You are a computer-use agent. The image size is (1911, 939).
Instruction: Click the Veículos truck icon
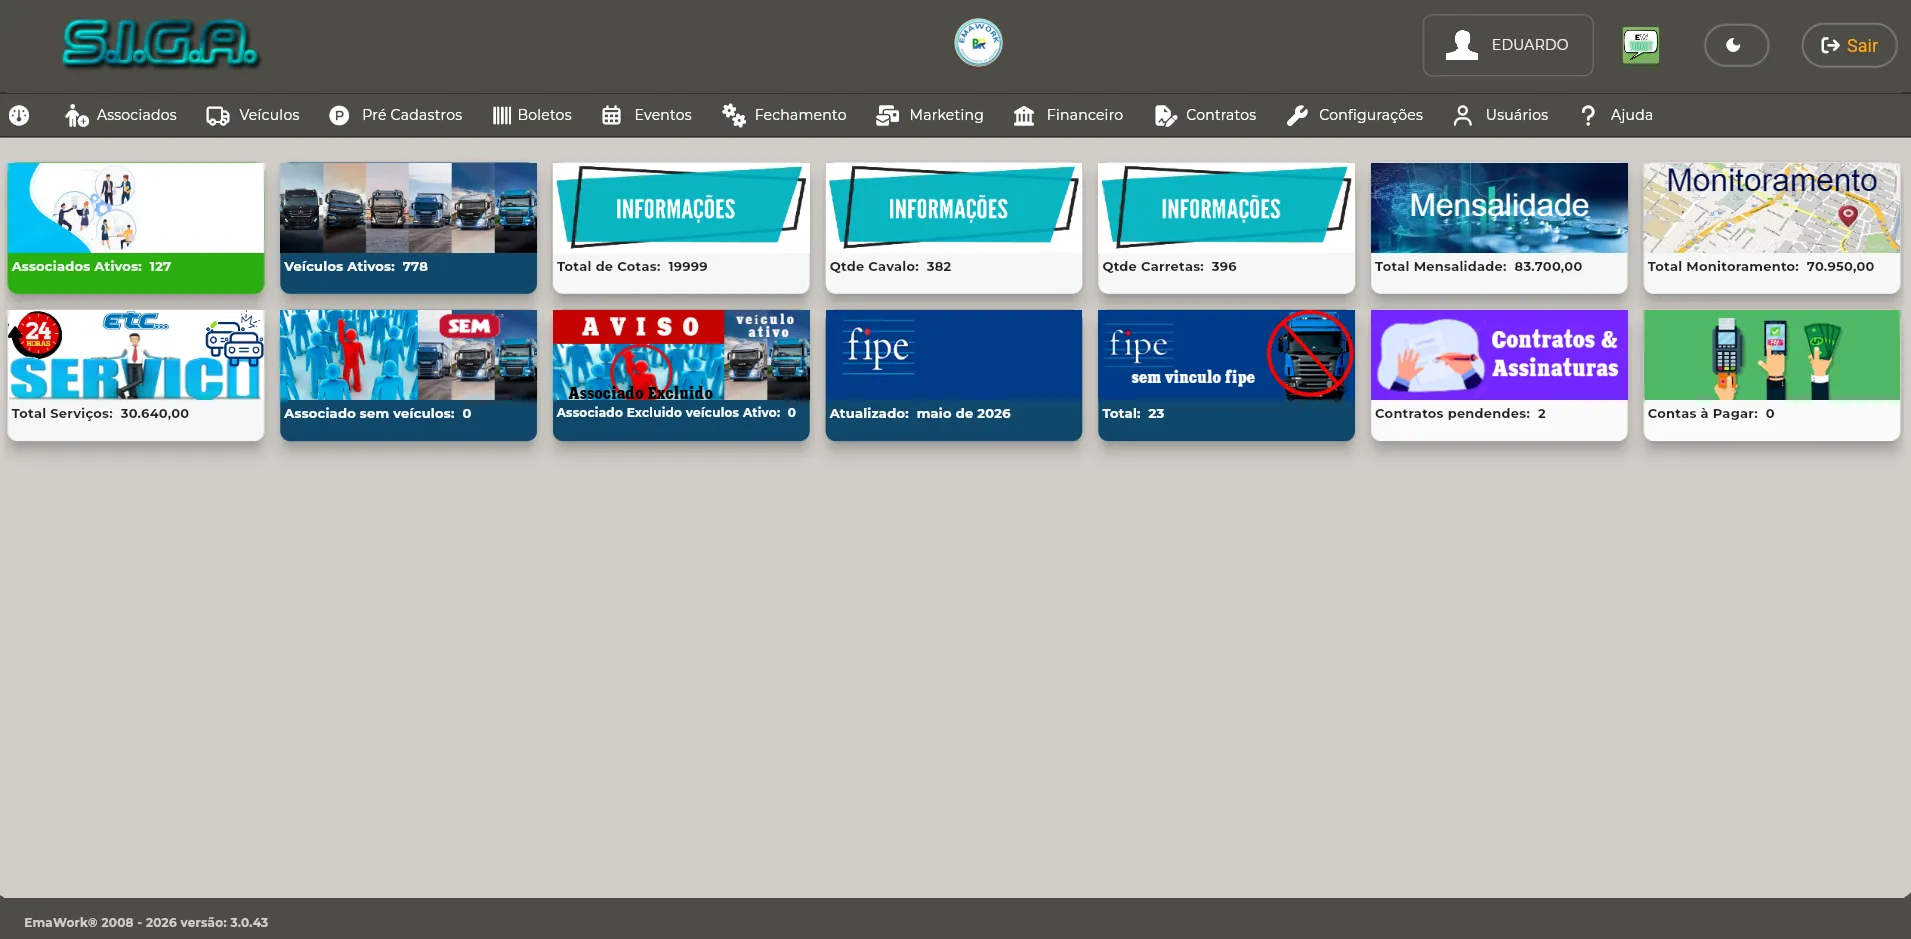pyautogui.click(x=218, y=116)
